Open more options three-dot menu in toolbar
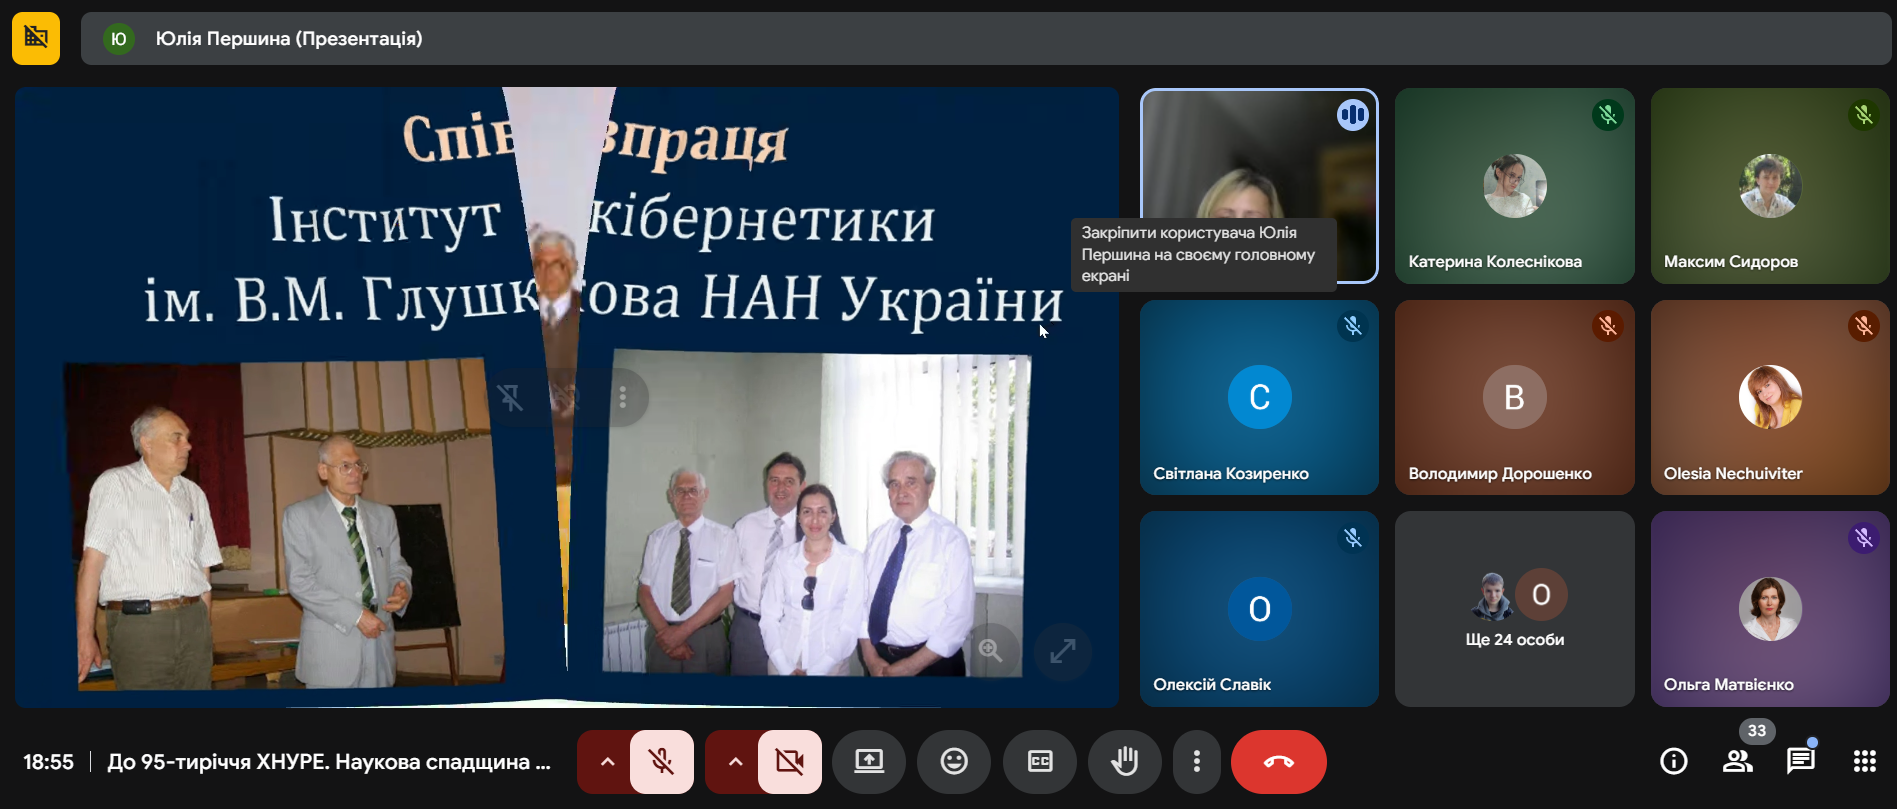Image resolution: width=1897 pixels, height=809 pixels. coord(1196,762)
